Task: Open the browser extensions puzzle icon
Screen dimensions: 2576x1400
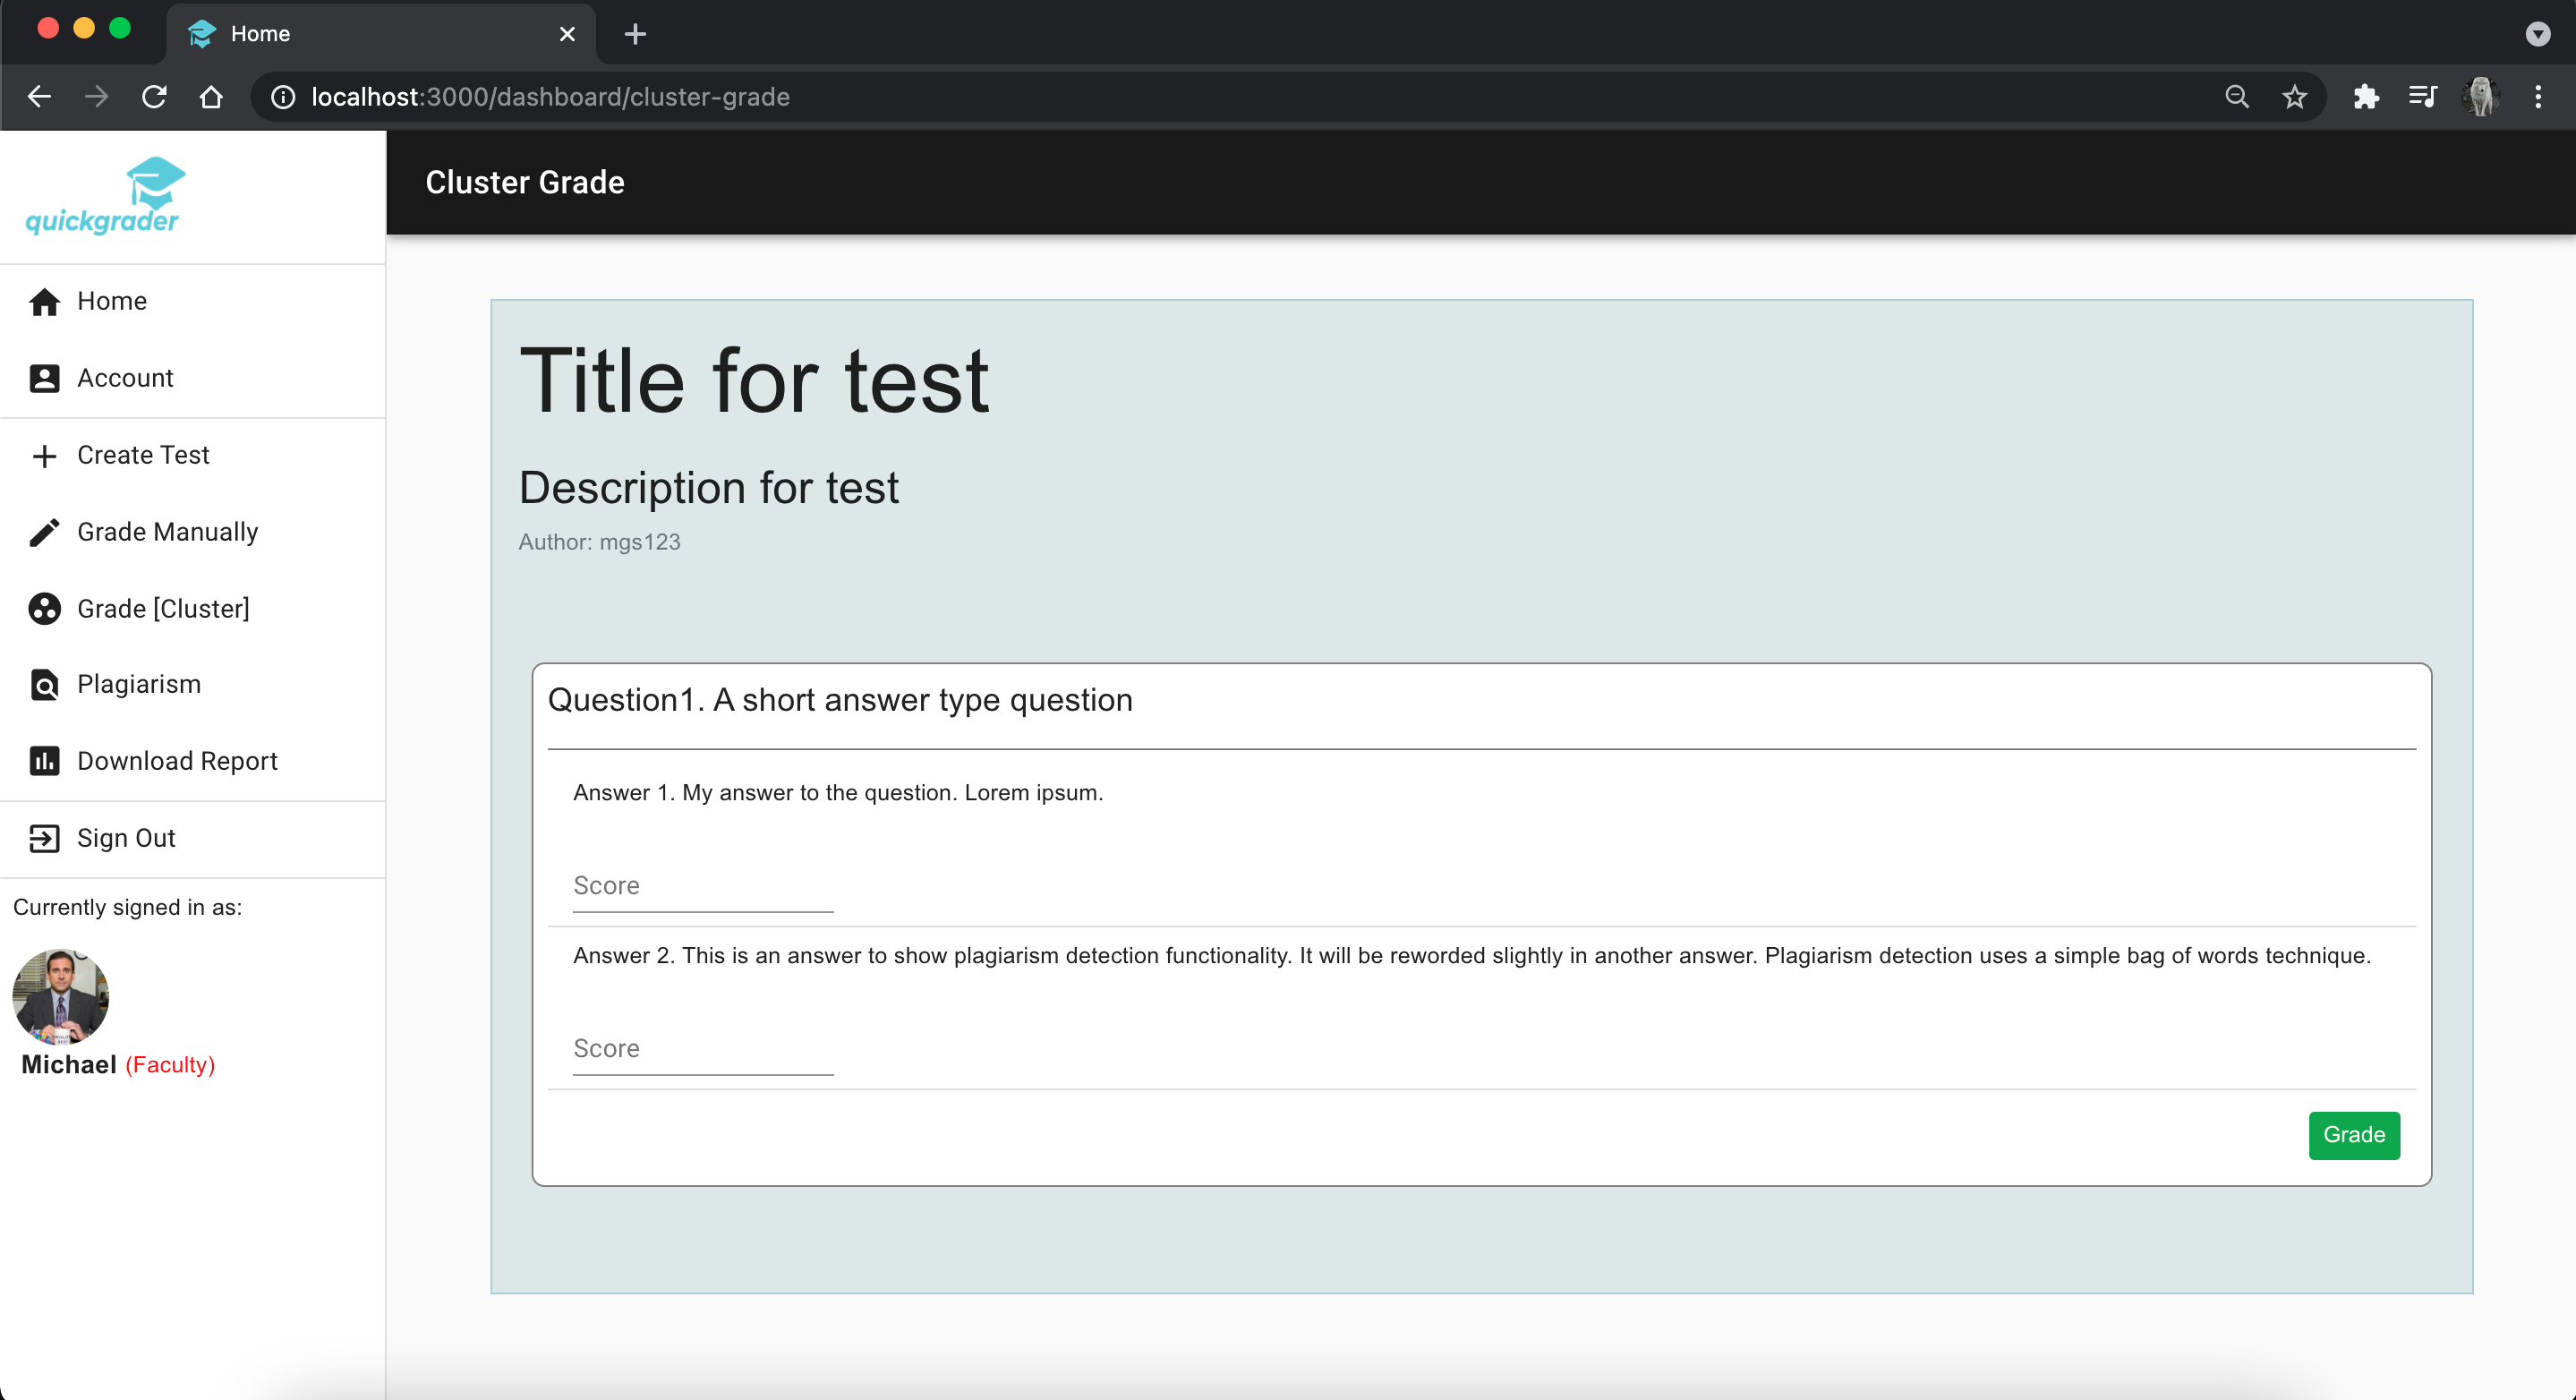Action: coord(2366,97)
